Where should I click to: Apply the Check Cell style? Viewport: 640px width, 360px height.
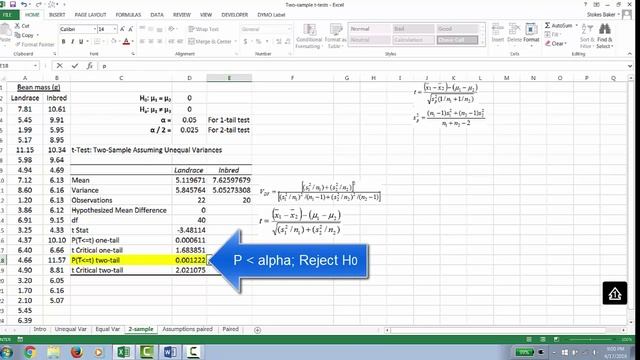(x=457, y=40)
